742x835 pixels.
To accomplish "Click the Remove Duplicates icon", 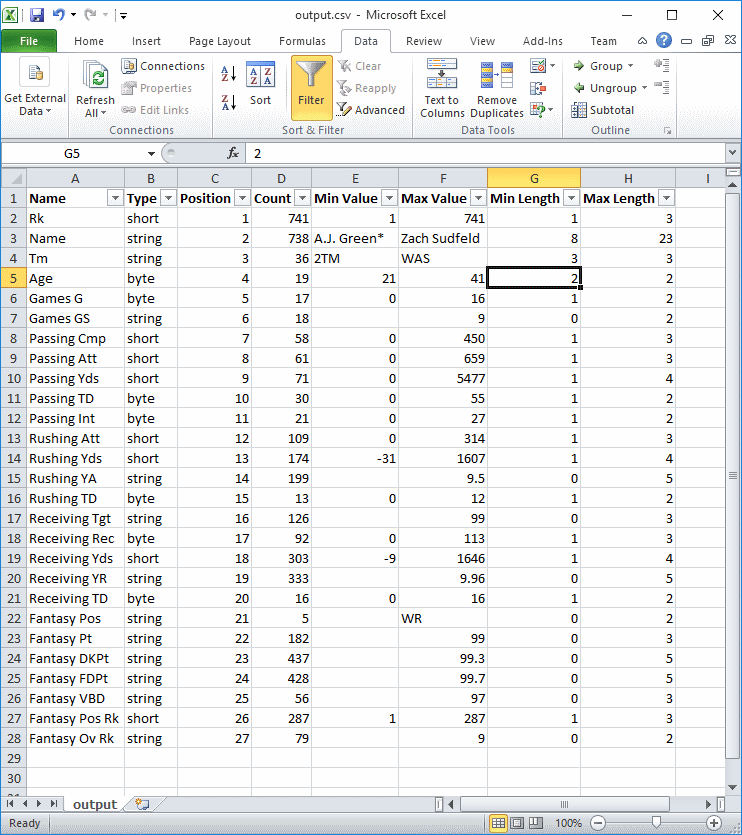I will click(x=496, y=75).
